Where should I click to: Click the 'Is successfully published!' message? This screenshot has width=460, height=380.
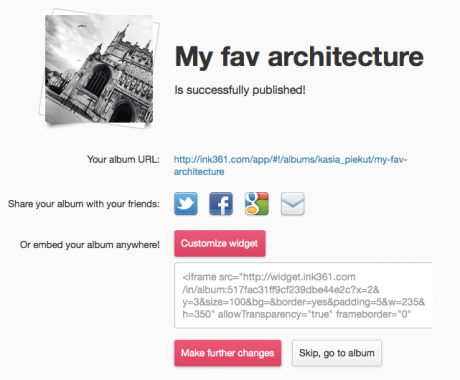tap(240, 90)
